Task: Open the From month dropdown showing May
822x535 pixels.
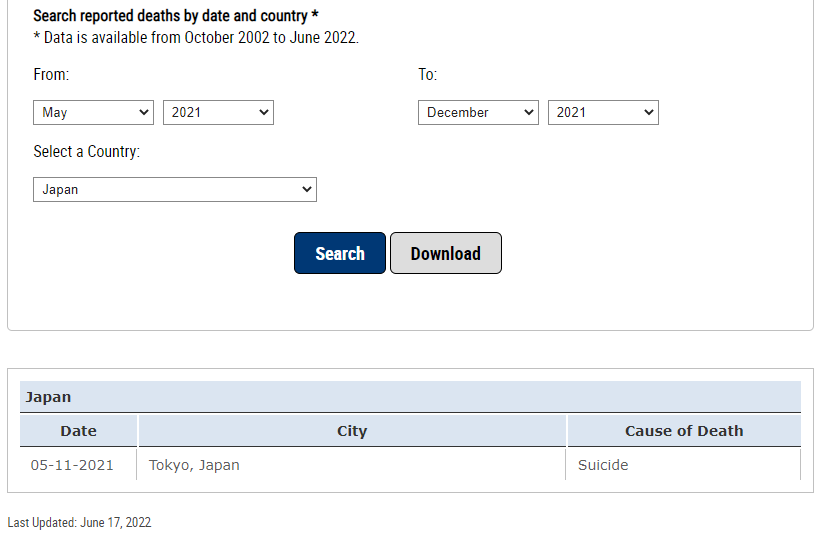Action: (93, 113)
